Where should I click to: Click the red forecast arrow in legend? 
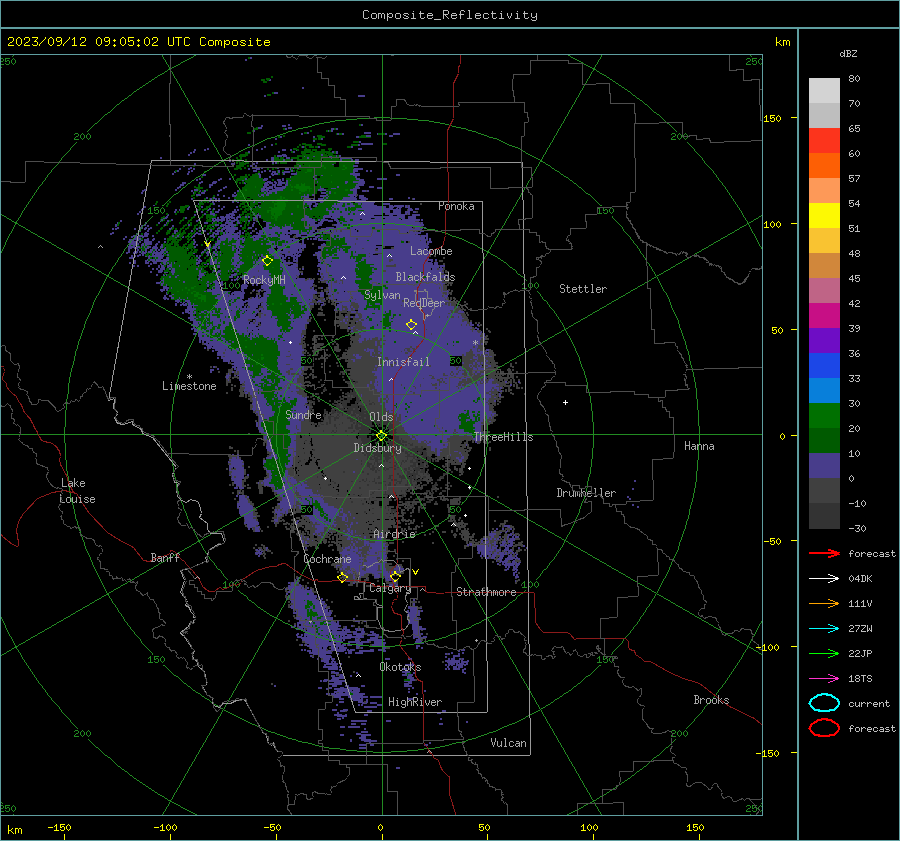(824, 553)
